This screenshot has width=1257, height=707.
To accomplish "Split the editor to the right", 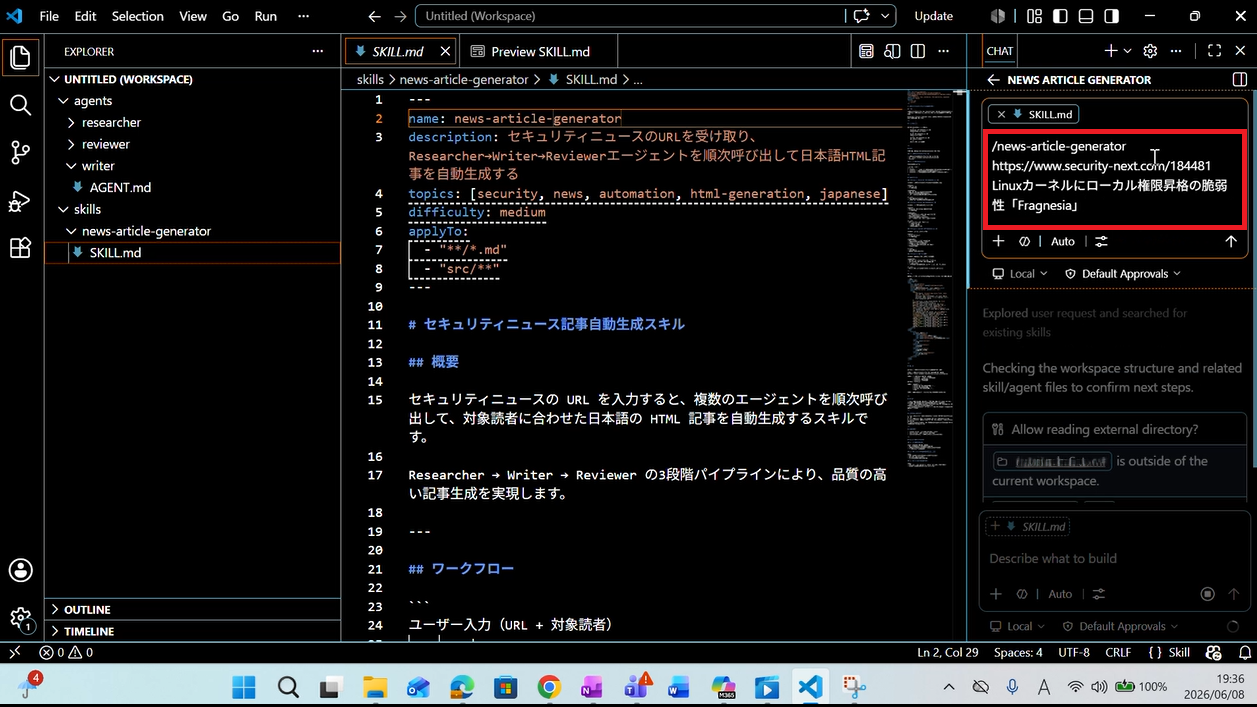I will click(918, 51).
